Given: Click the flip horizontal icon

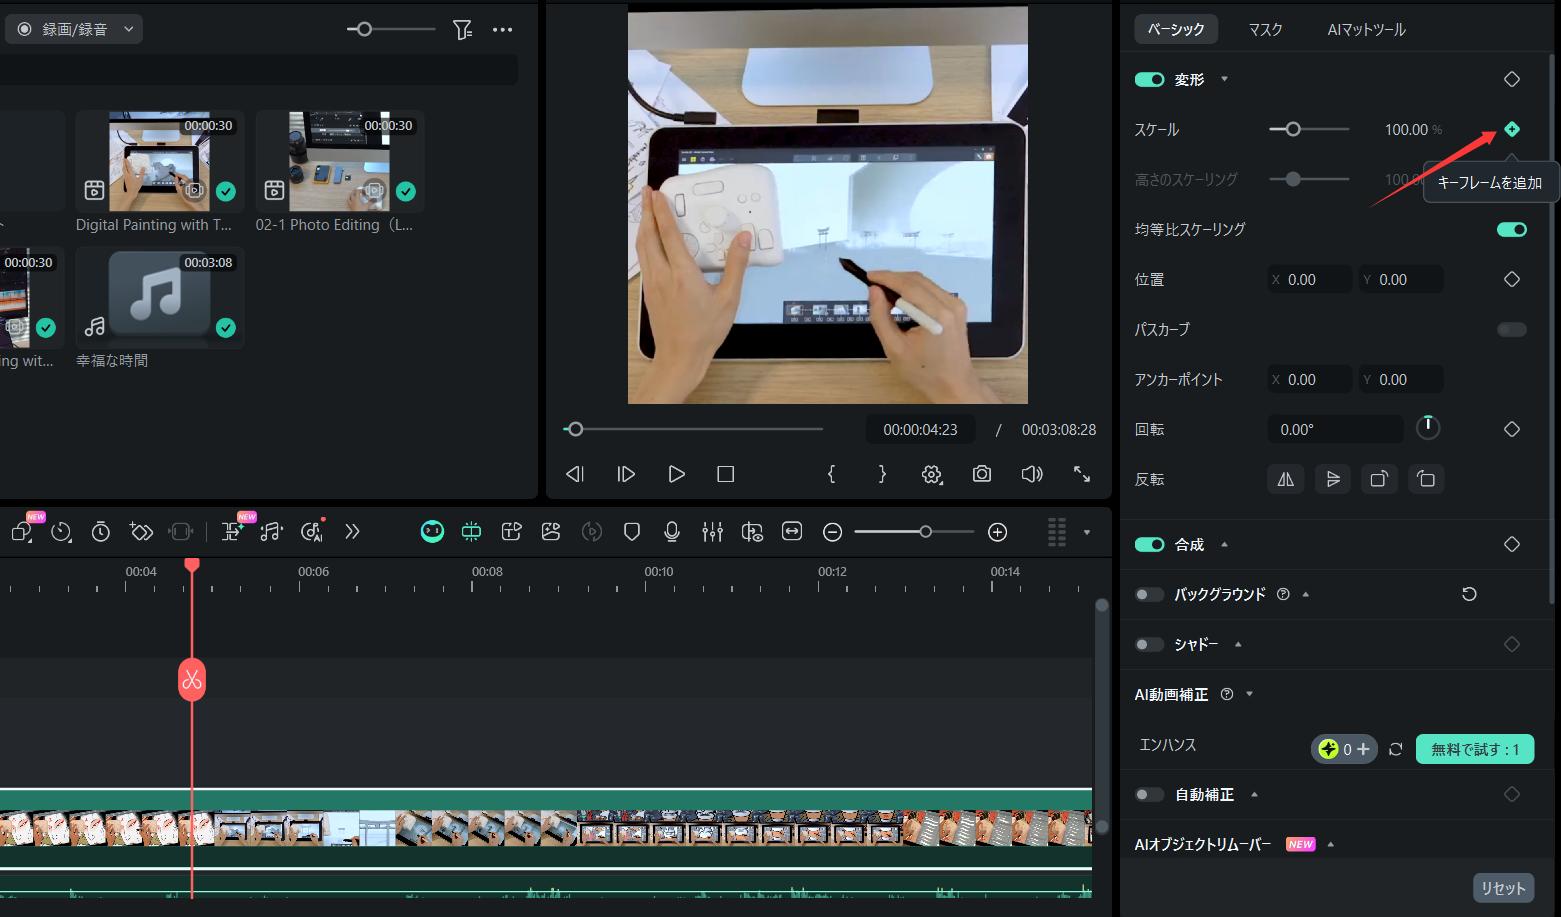Looking at the screenshot, I should coord(1285,479).
